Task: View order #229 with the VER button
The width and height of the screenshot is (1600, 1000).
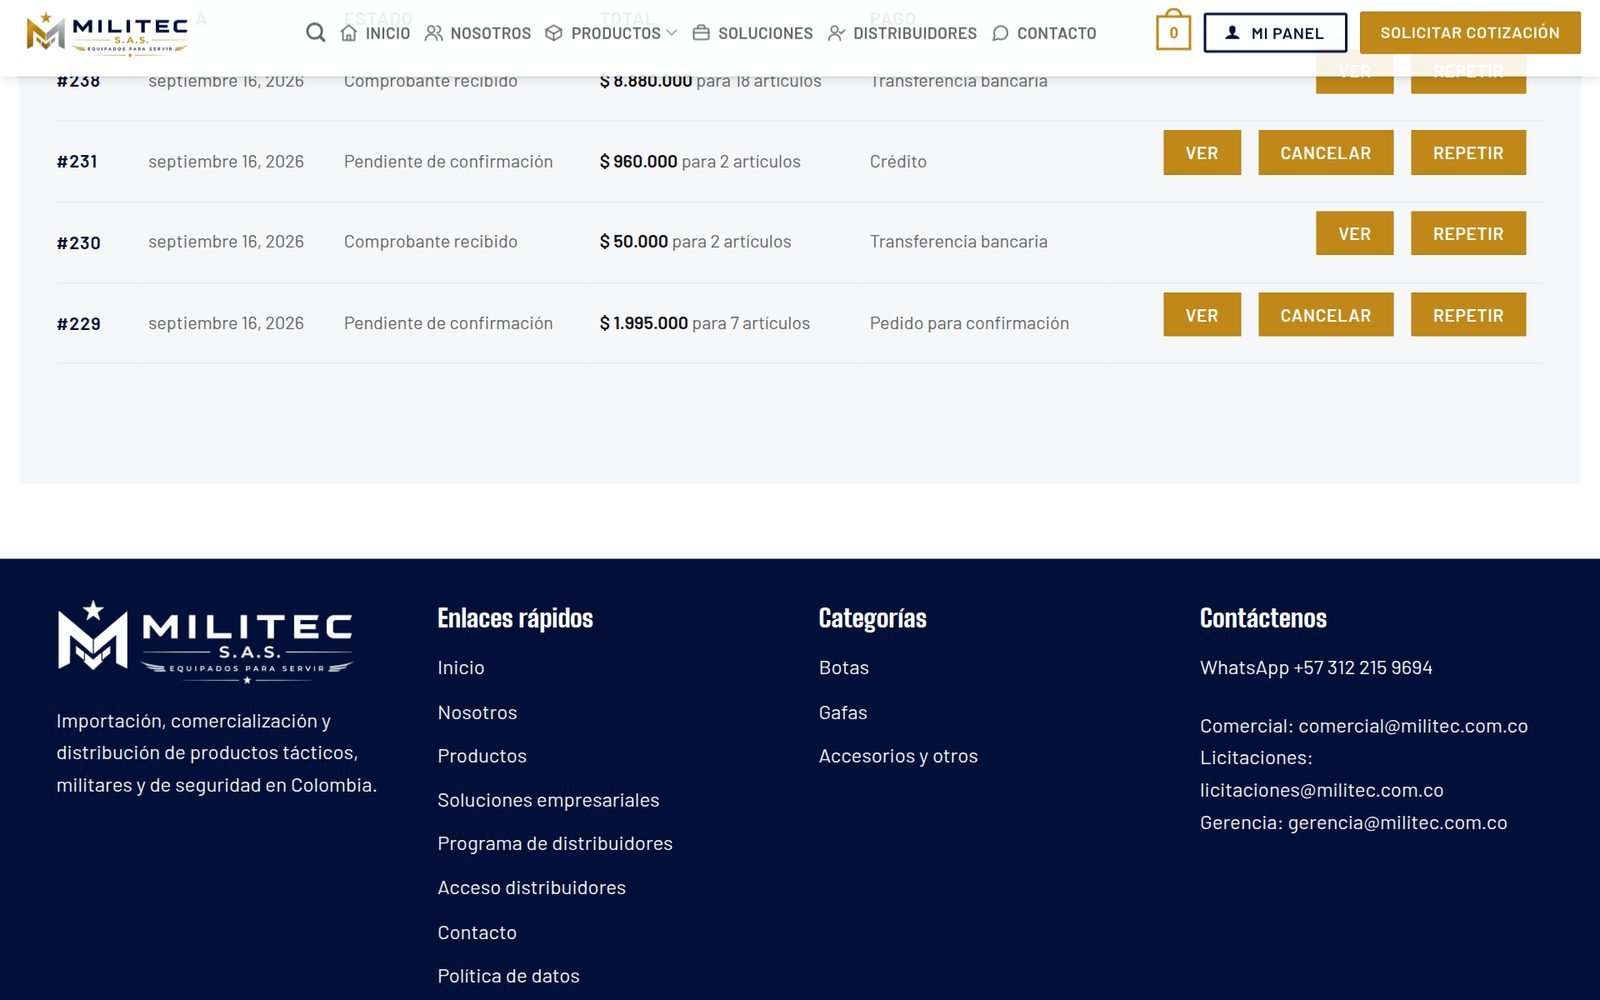Action: point(1202,315)
